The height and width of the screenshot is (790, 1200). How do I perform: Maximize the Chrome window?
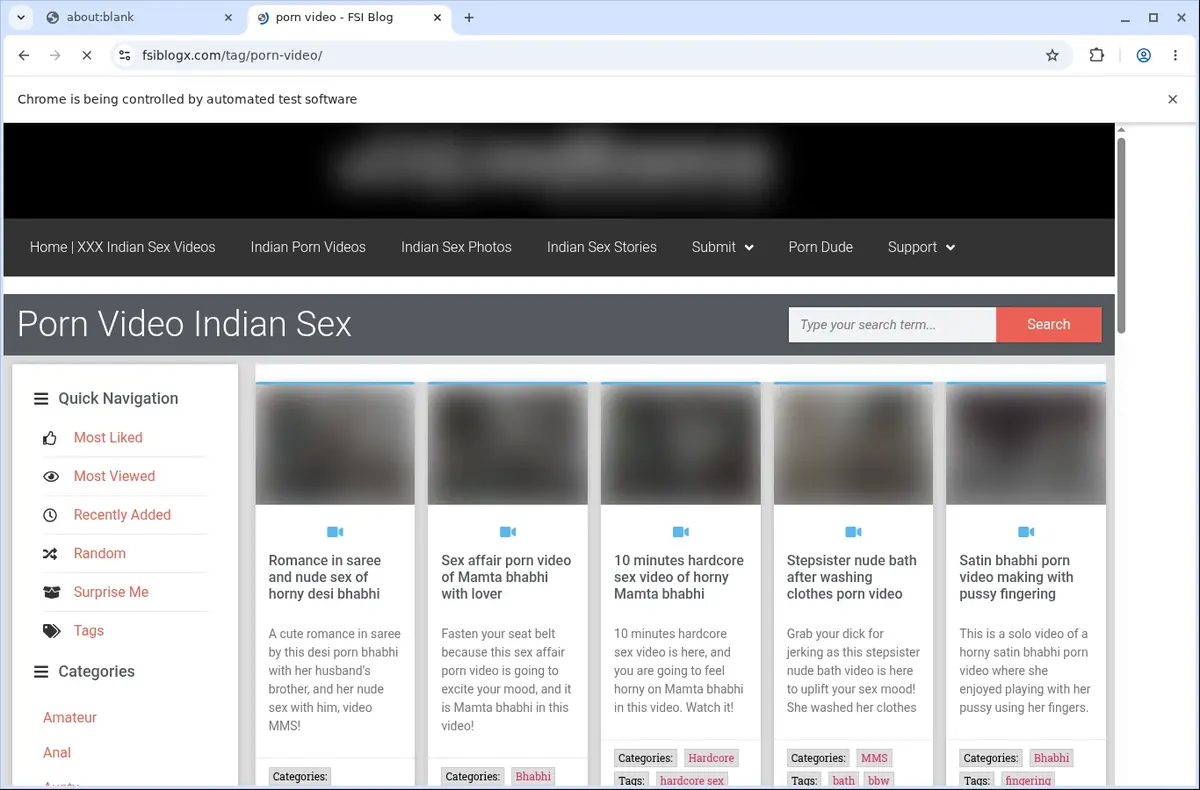1153,17
